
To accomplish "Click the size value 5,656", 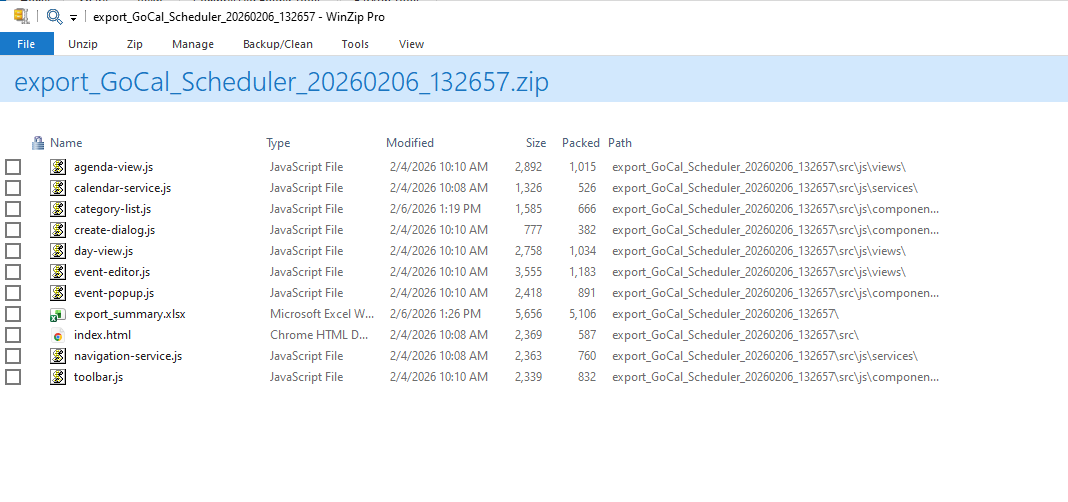I will coord(529,314).
